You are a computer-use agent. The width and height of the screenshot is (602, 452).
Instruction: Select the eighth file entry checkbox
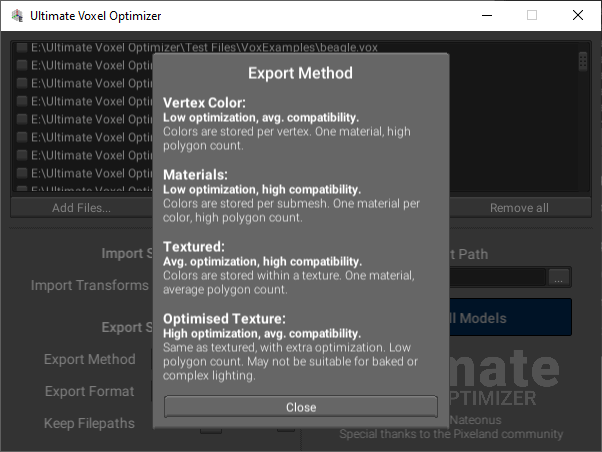pyautogui.click(x=22, y=174)
